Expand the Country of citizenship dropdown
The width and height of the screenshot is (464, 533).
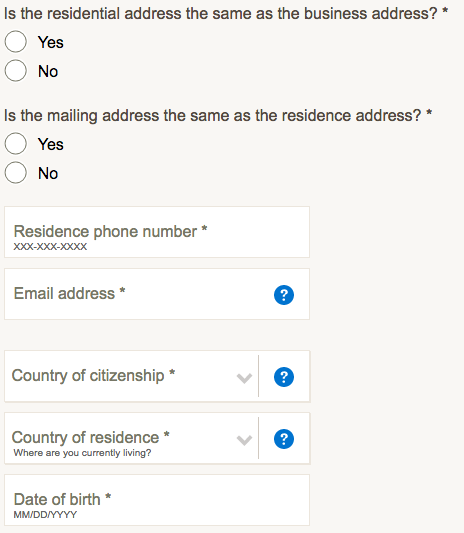click(x=131, y=376)
